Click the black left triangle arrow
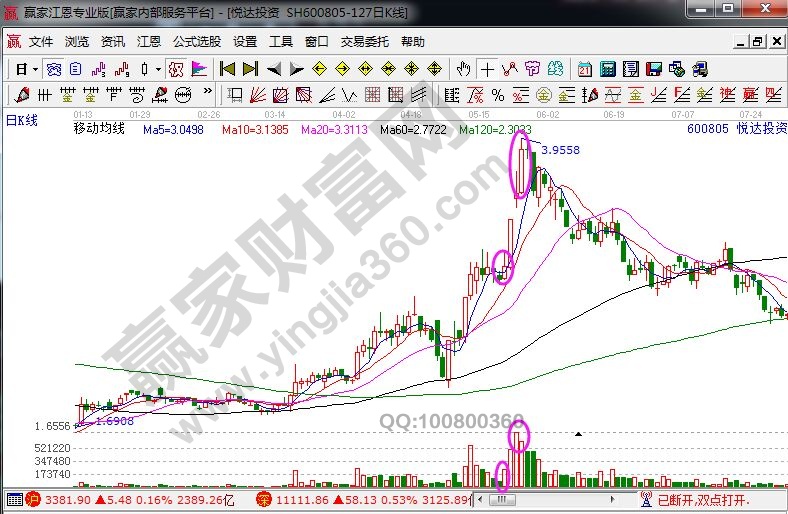The width and height of the screenshot is (788, 514). coord(273,69)
